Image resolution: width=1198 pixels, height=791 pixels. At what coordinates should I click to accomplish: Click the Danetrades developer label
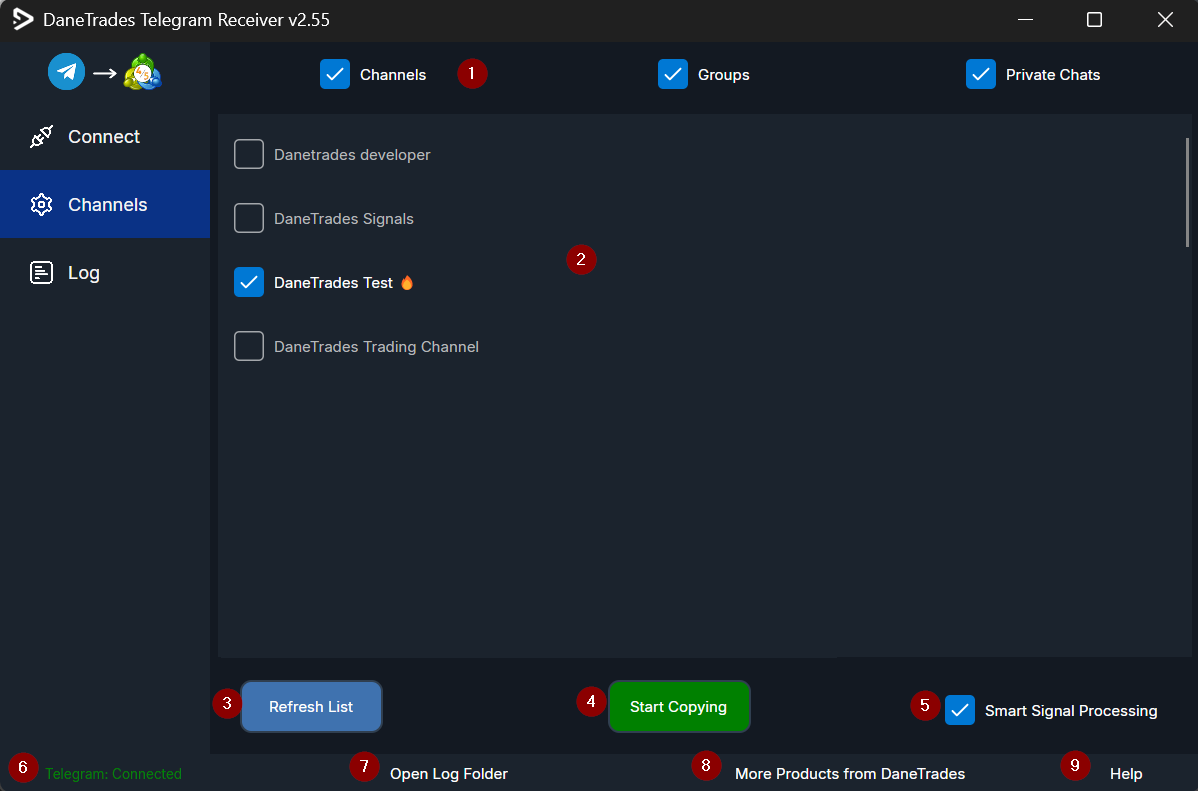click(x=352, y=155)
